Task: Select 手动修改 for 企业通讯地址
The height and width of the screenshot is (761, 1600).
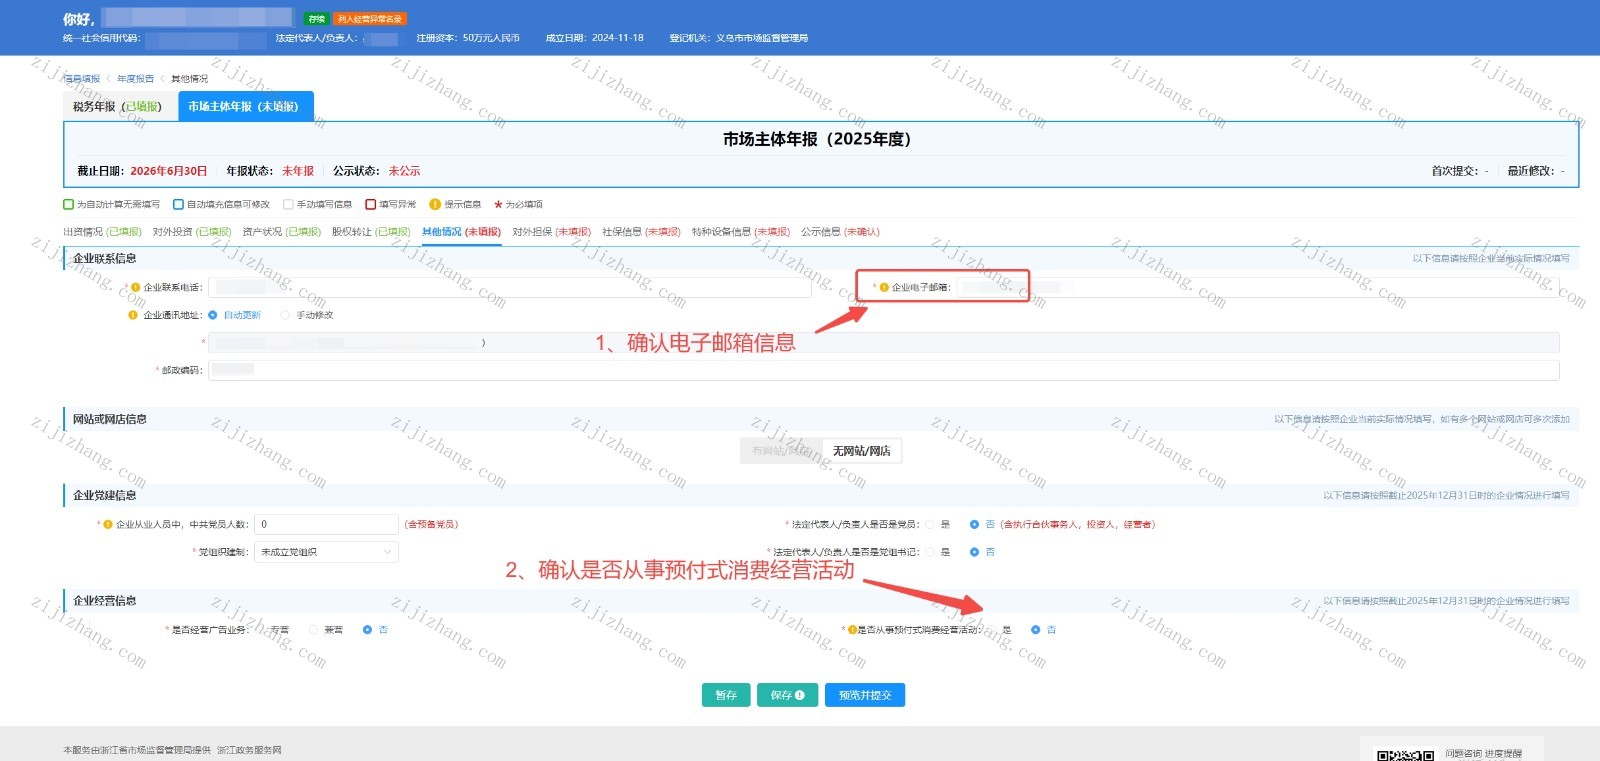Action: click(285, 315)
